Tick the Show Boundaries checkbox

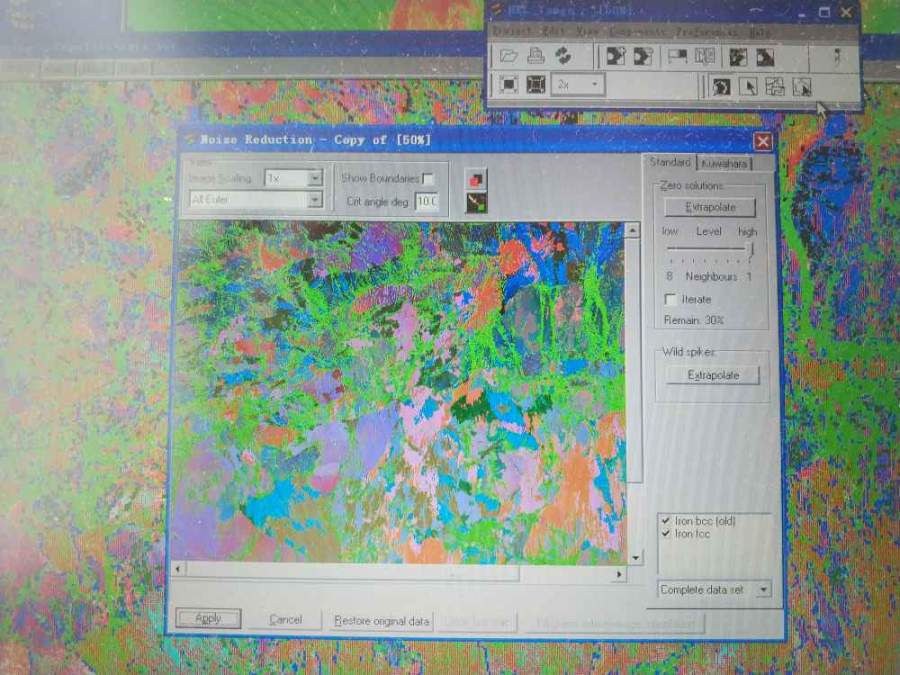(x=428, y=179)
